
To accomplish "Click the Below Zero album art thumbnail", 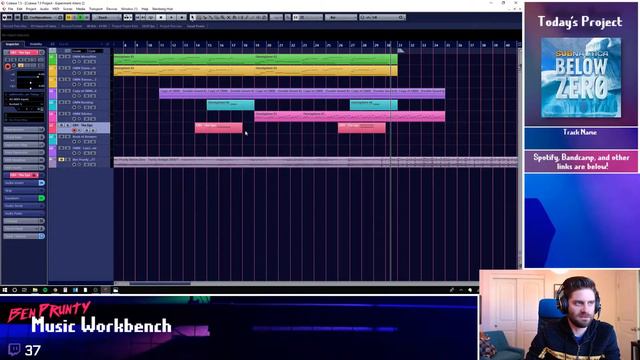I will 581,78.
